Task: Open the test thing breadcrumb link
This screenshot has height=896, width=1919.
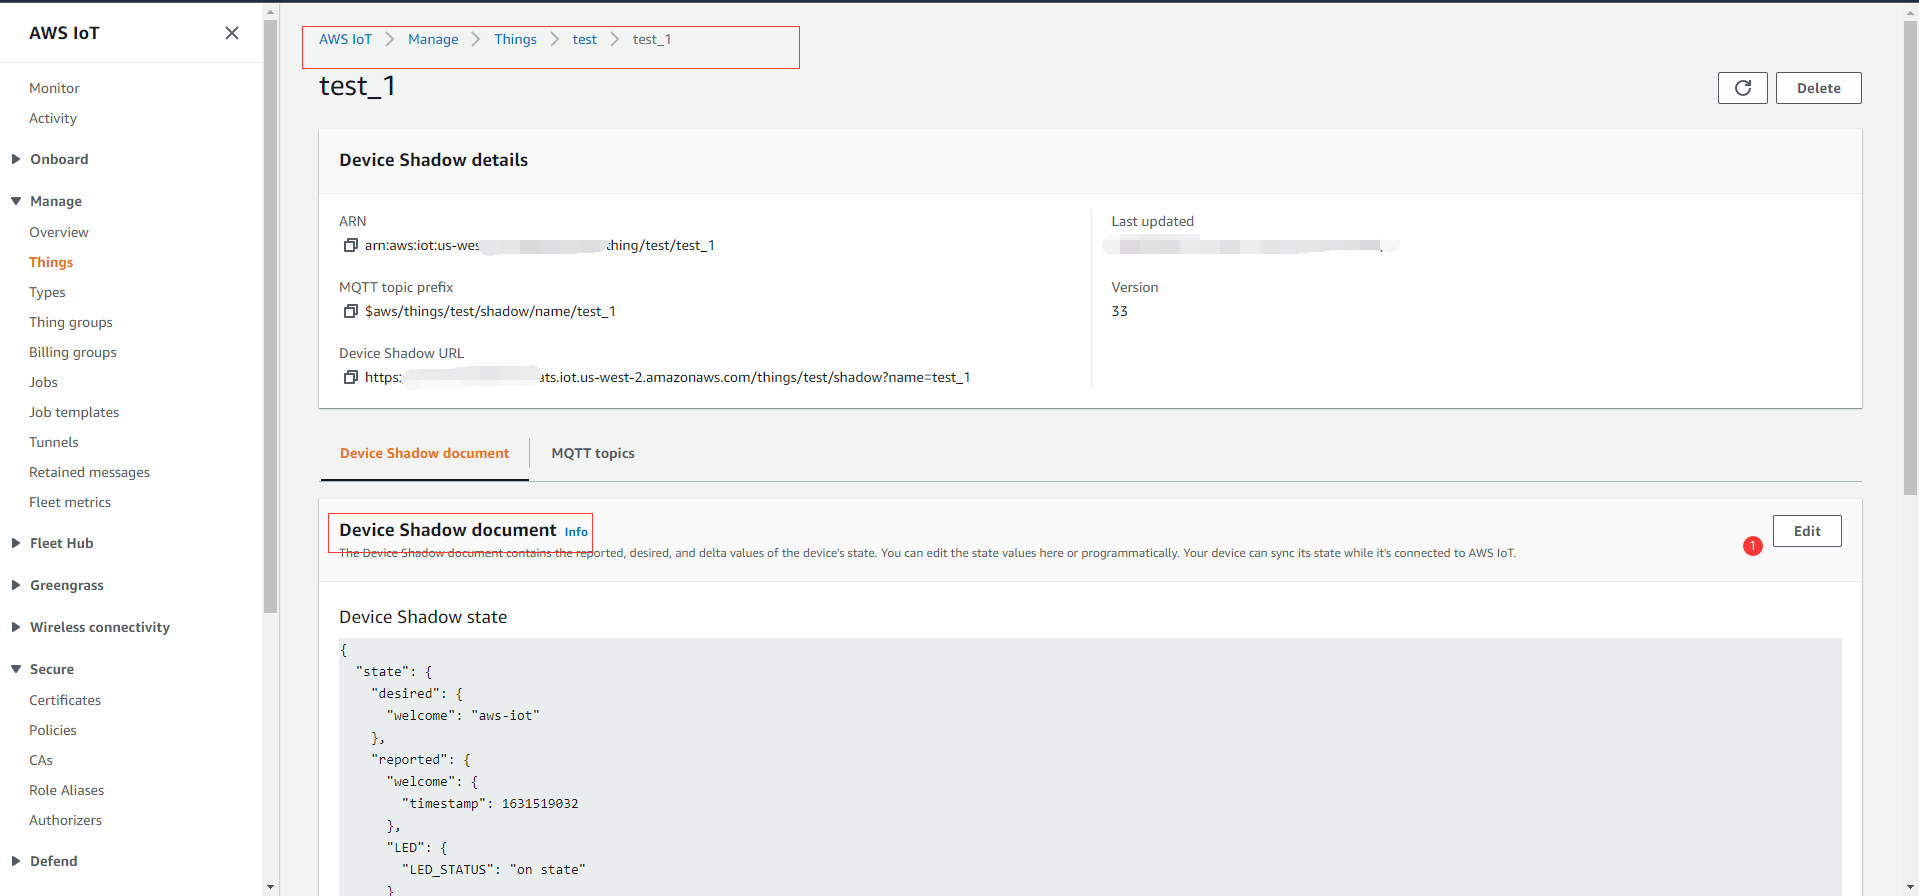Action: click(x=584, y=39)
